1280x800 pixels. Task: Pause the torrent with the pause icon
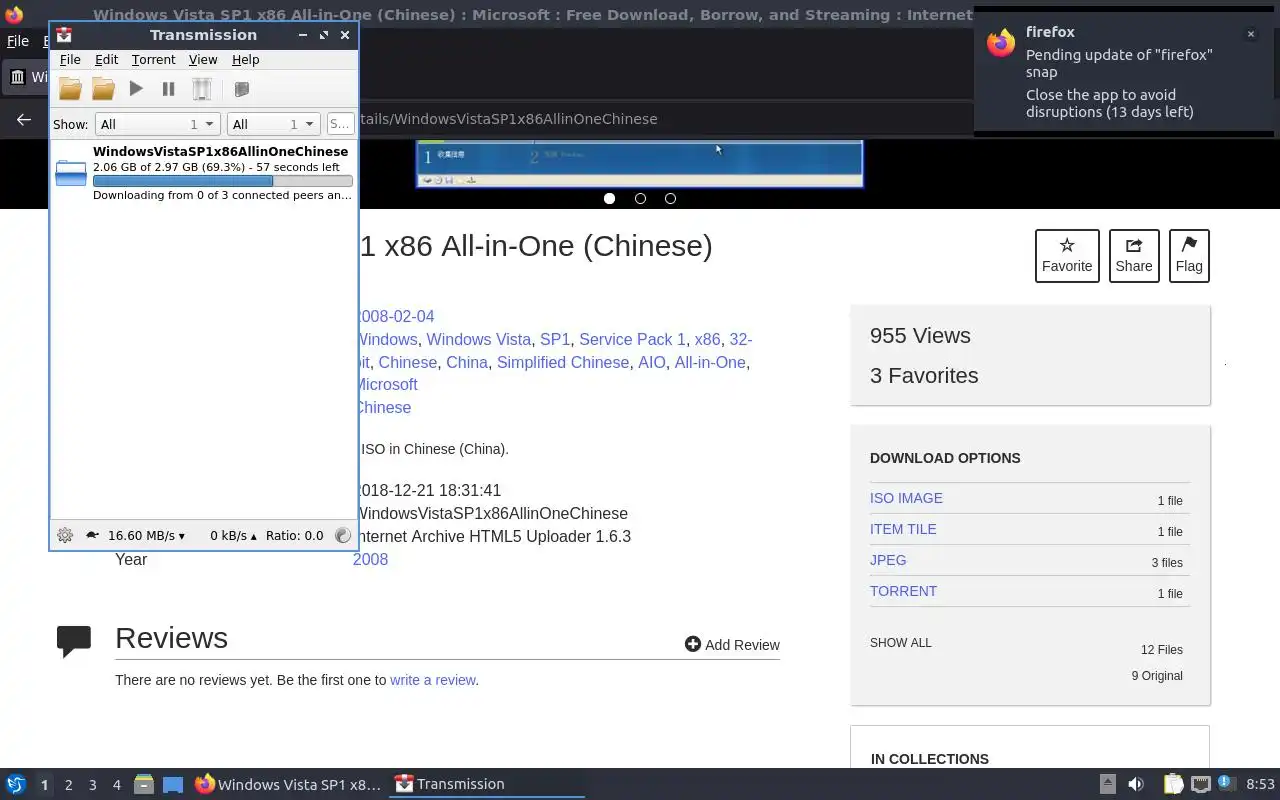[x=168, y=89]
